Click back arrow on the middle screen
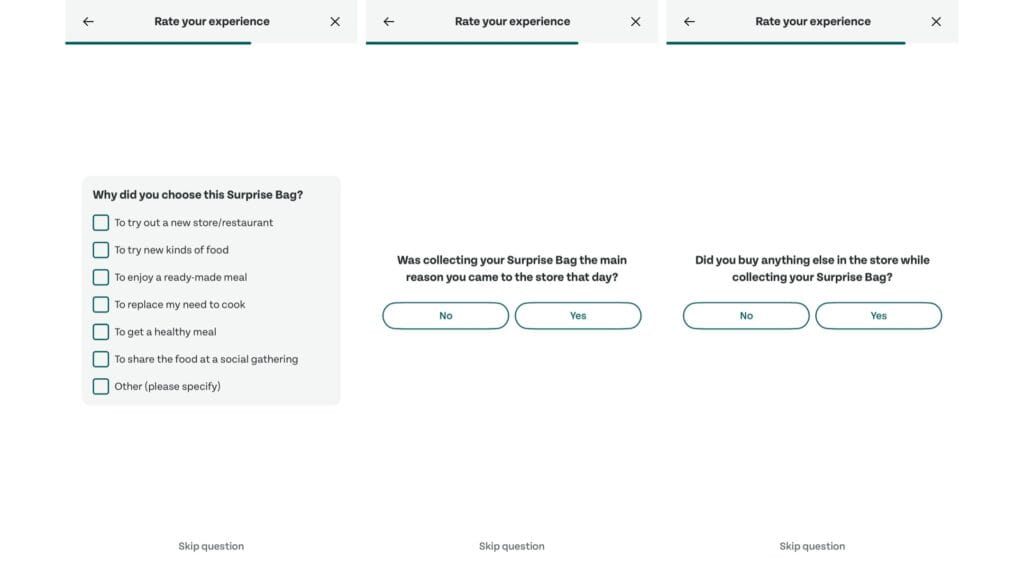The image size is (1024, 576). point(389,22)
